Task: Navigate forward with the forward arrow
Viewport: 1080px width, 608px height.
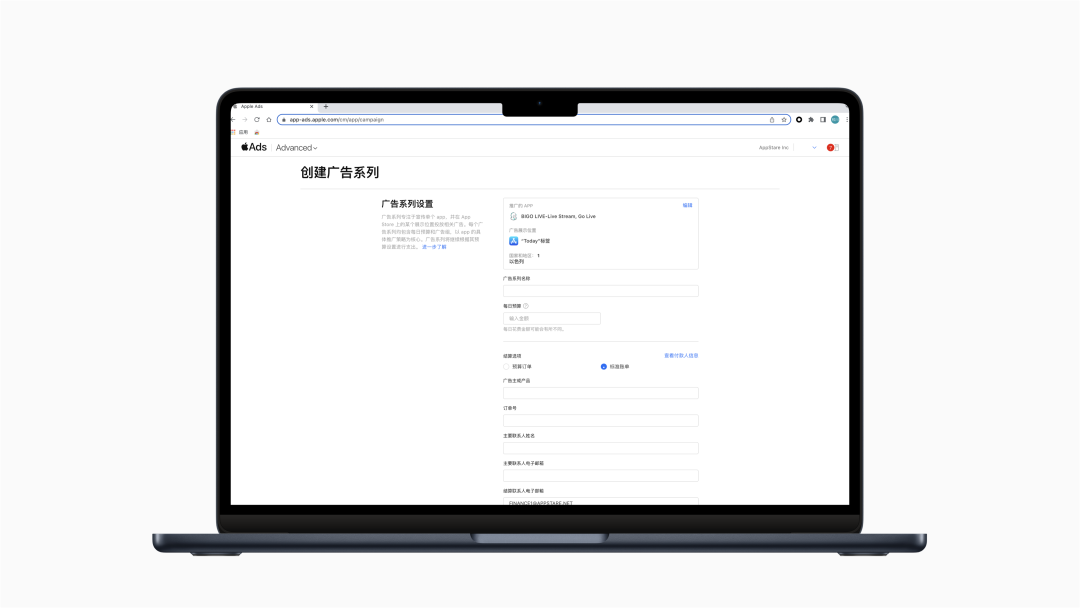Action: [x=245, y=120]
